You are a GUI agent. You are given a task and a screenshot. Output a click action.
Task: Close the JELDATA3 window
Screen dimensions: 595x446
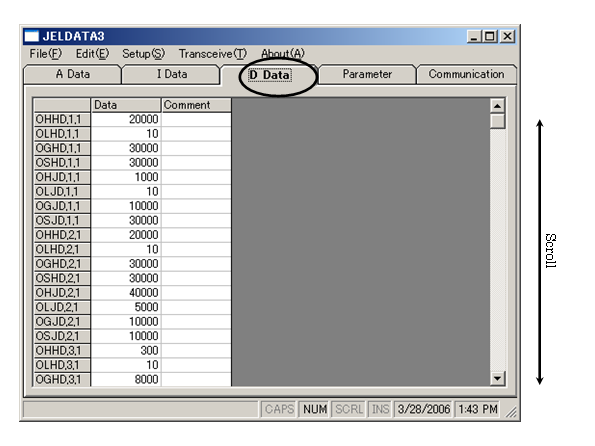pyautogui.click(x=507, y=36)
